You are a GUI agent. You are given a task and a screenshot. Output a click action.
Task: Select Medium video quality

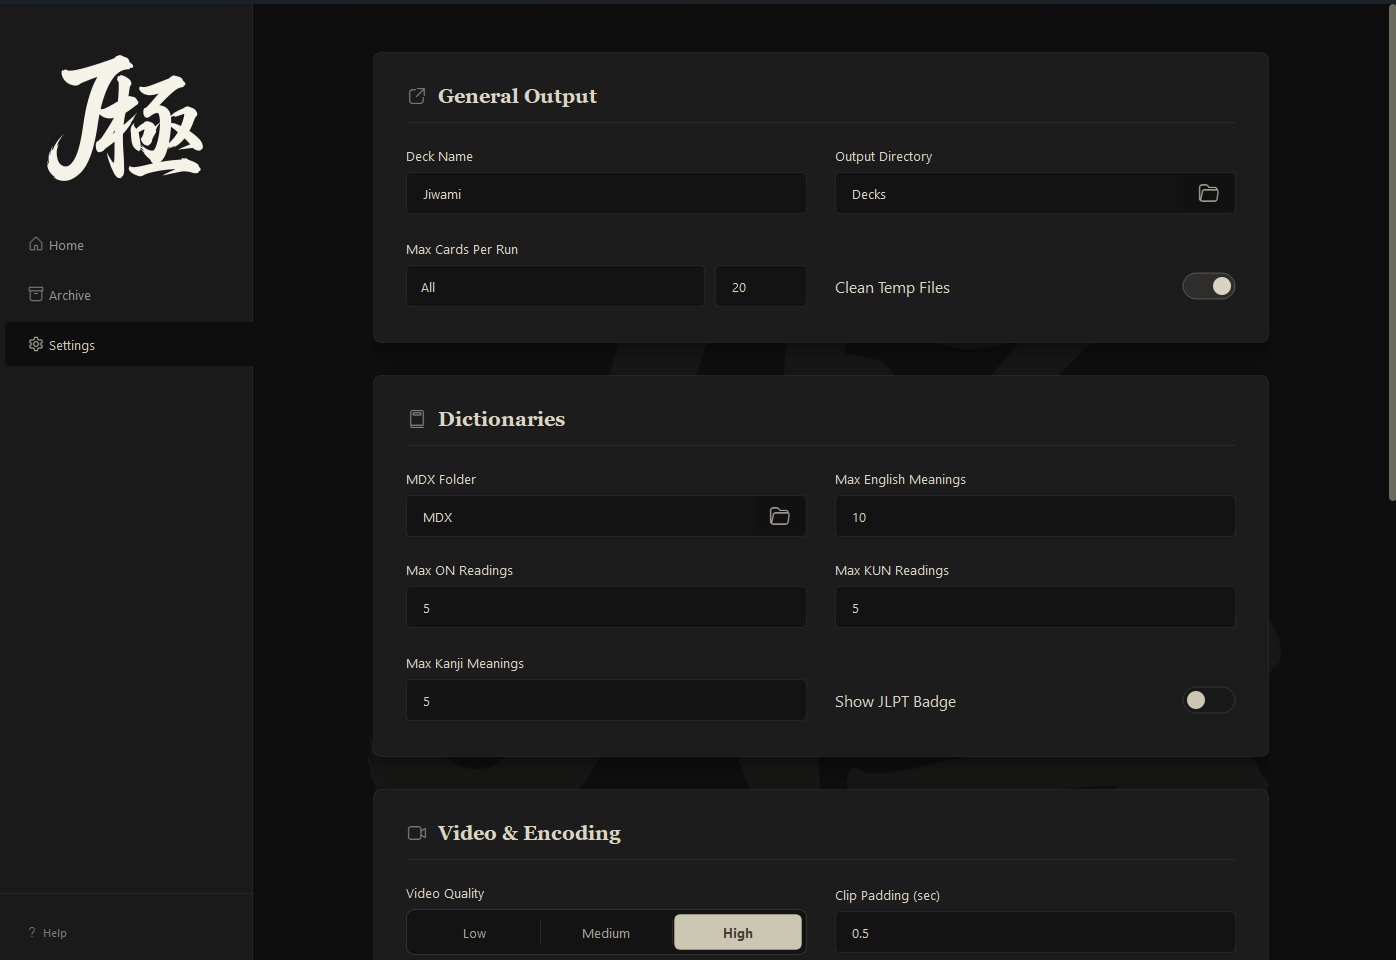click(x=605, y=932)
